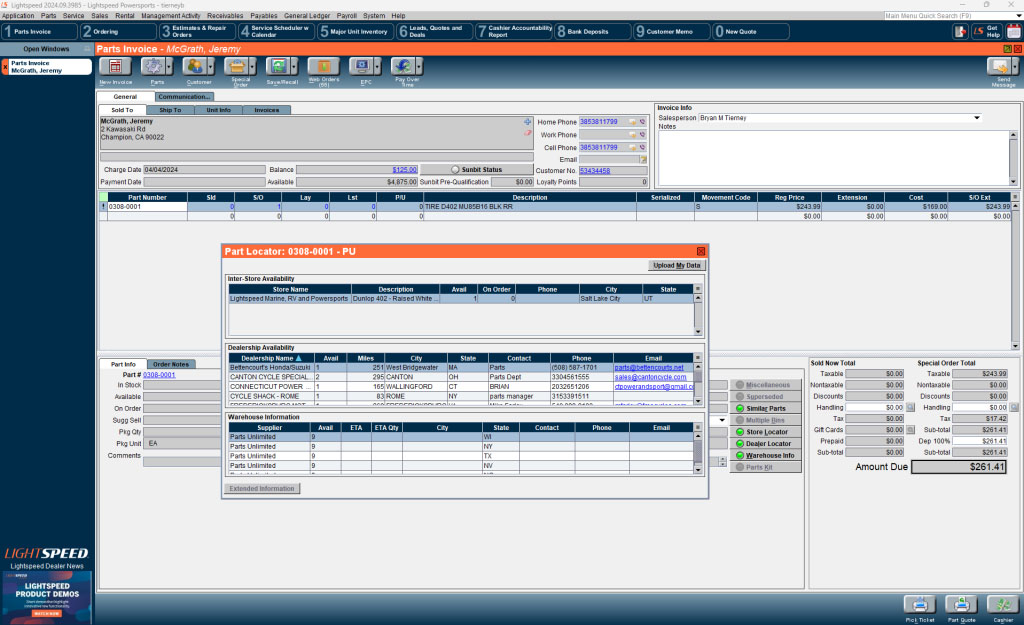Click the Customer toolbar icon

(195, 67)
